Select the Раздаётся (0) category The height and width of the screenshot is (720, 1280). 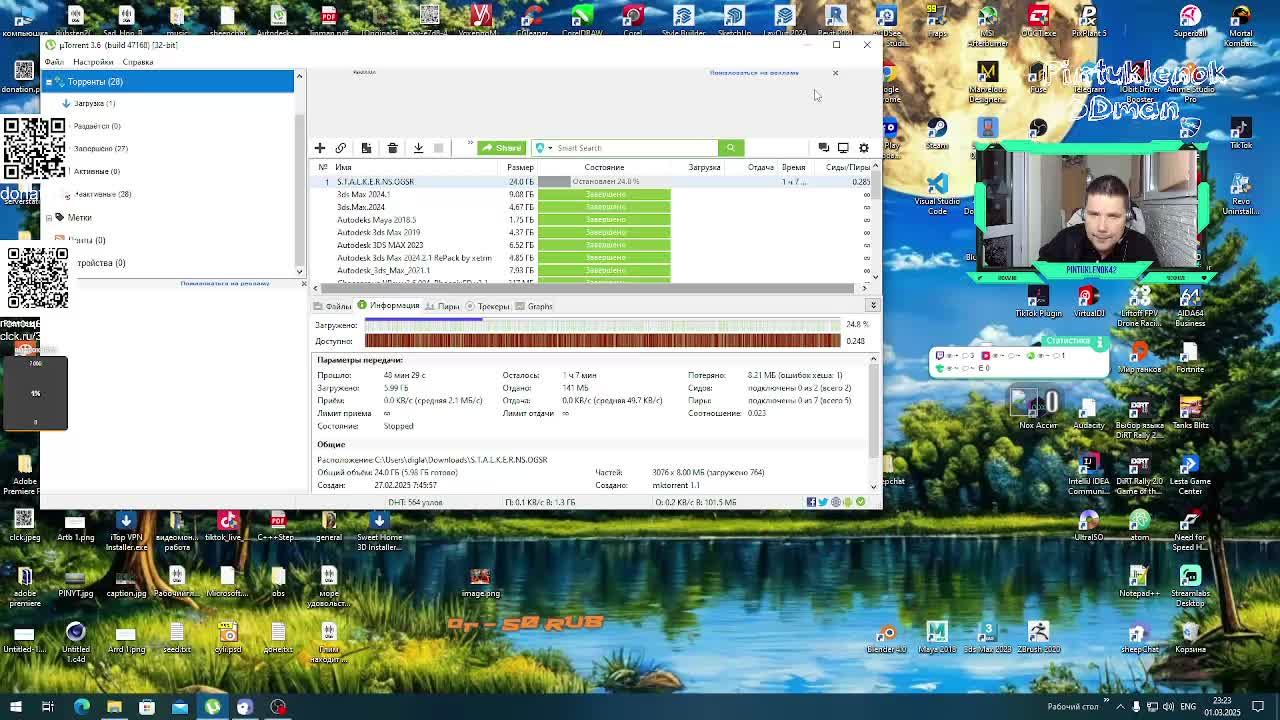[x=96, y=126]
